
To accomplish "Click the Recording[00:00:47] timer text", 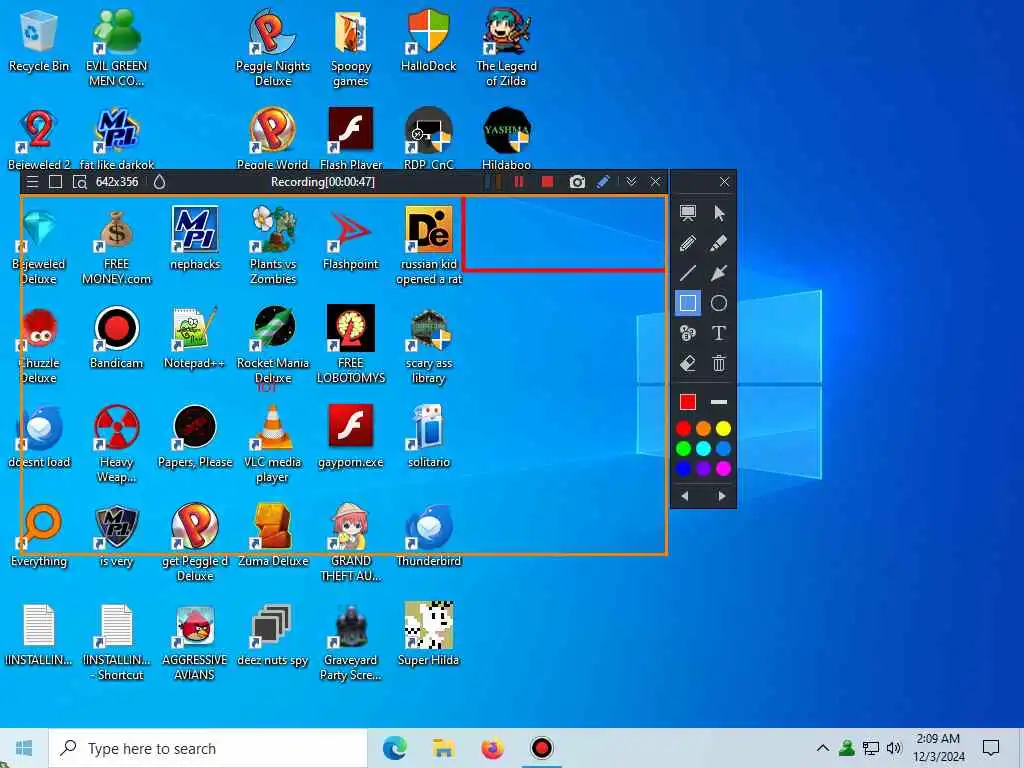I will [x=323, y=182].
